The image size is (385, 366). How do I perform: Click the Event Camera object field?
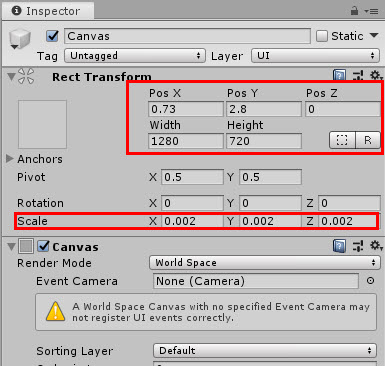pyautogui.click(x=256, y=281)
